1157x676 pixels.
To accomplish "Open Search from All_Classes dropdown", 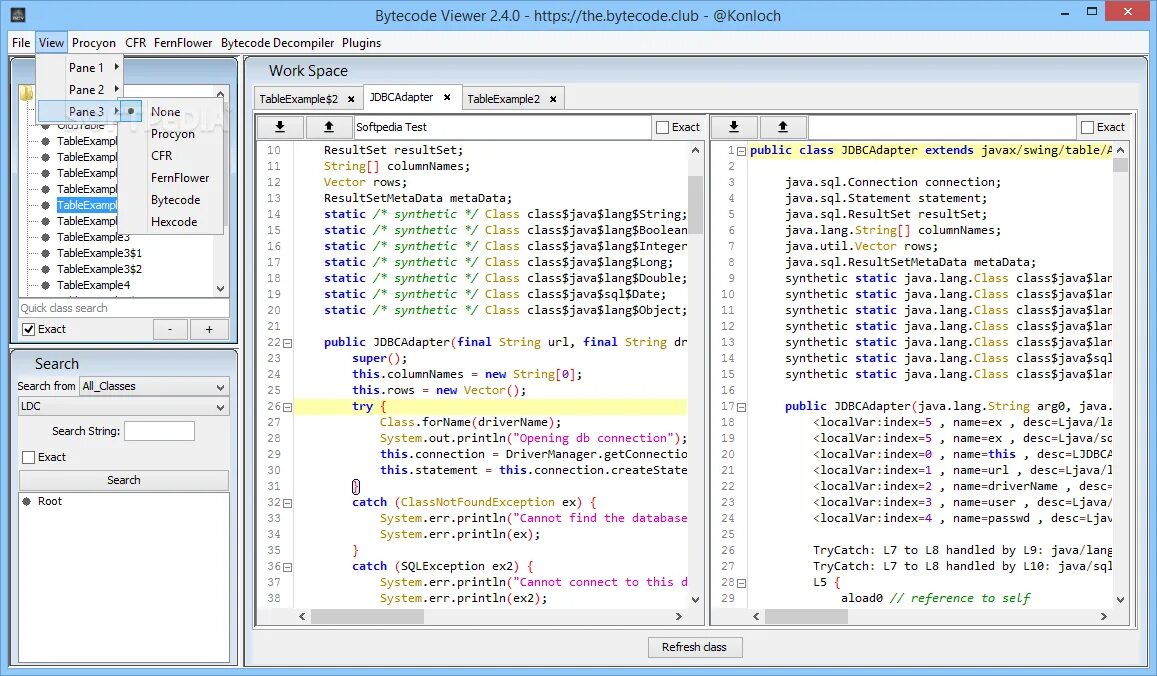I will coord(154,386).
